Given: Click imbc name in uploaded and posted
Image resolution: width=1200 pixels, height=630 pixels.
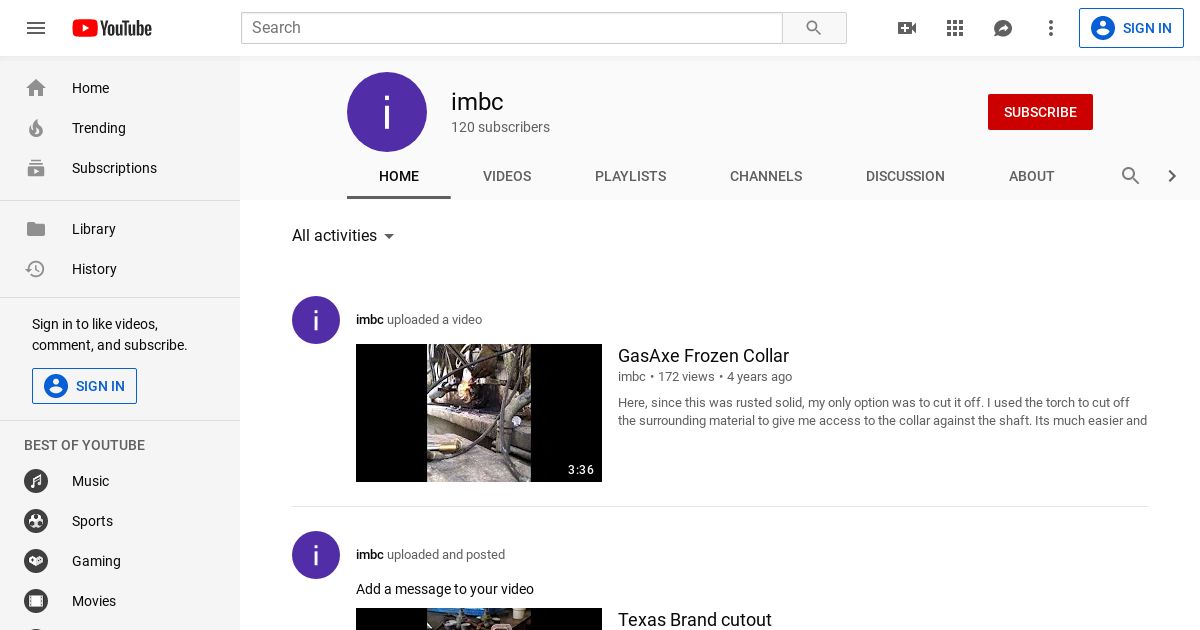Looking at the screenshot, I should [370, 555].
